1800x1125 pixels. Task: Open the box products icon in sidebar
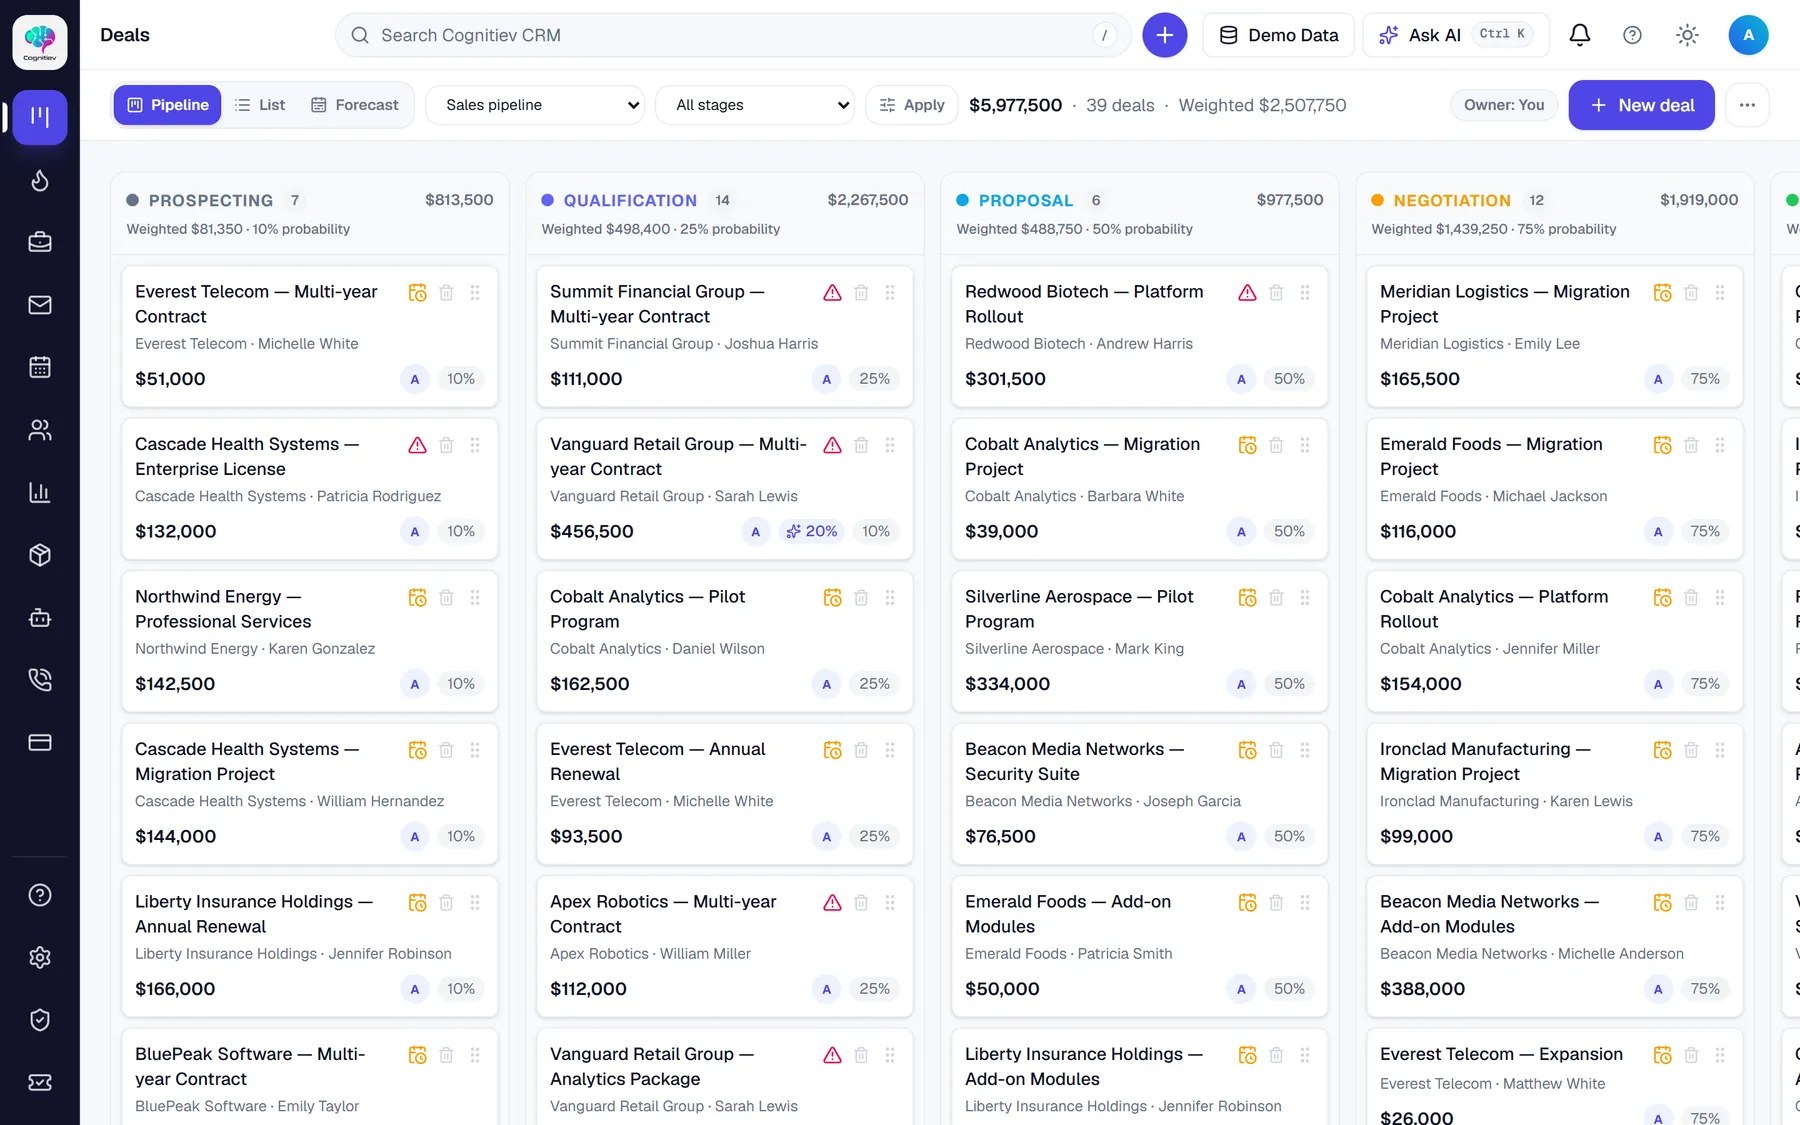point(40,555)
